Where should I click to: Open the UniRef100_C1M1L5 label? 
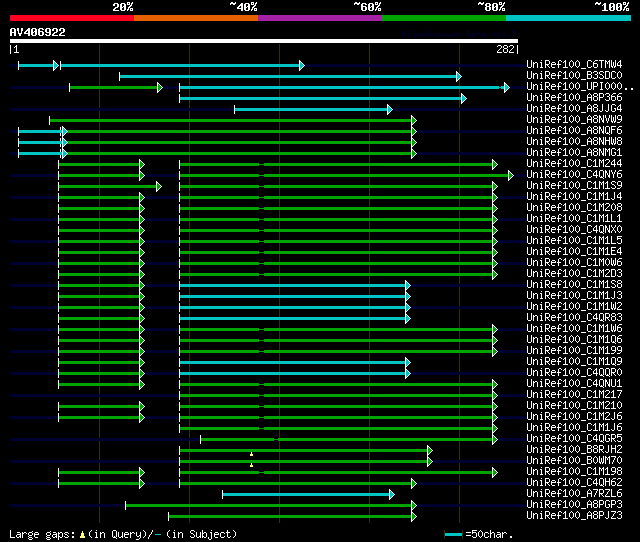click(x=574, y=241)
